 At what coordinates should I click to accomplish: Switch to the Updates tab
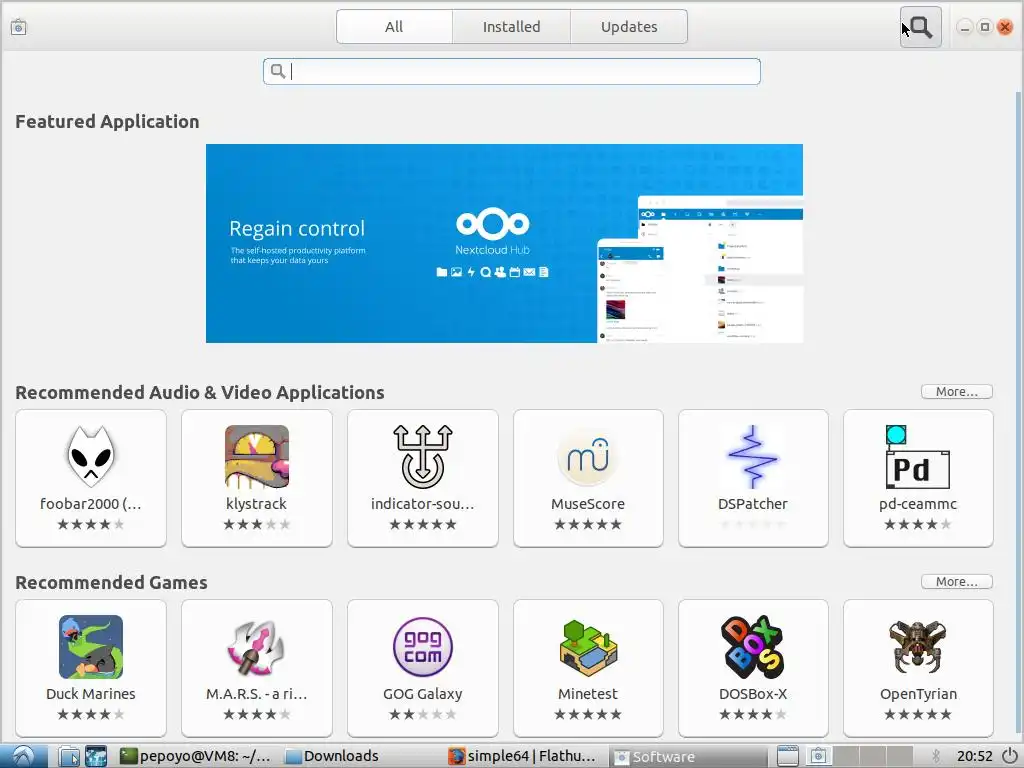(629, 27)
